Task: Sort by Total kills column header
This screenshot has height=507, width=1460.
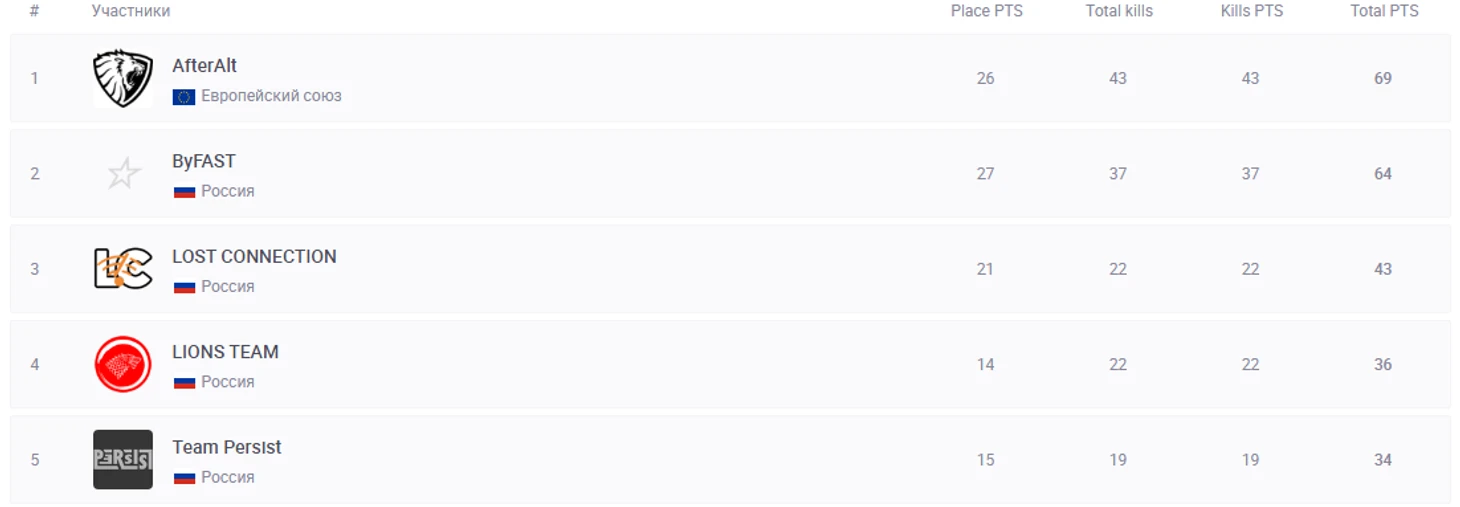Action: [1119, 11]
